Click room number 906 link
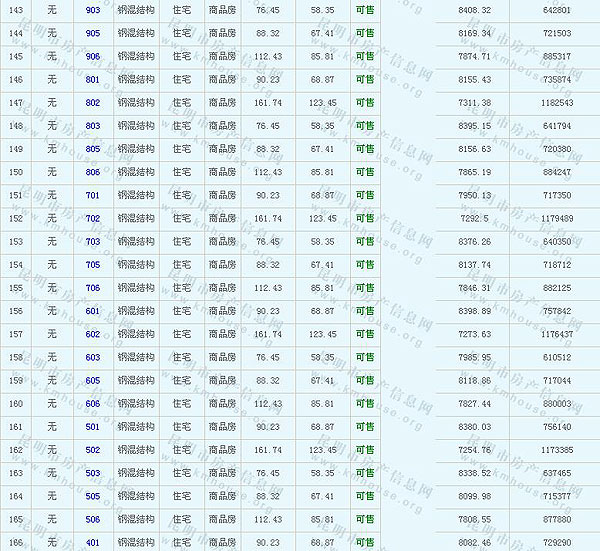Image resolution: width=600 pixels, height=551 pixels. (93, 56)
